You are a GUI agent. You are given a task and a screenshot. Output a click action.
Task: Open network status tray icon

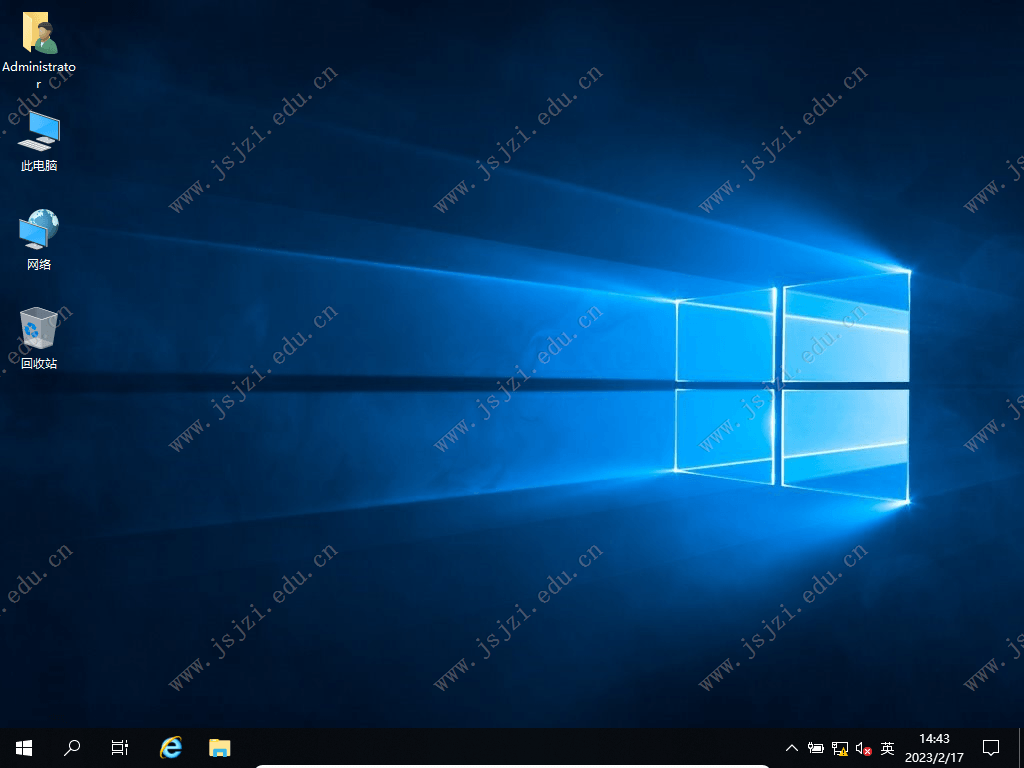(840, 748)
